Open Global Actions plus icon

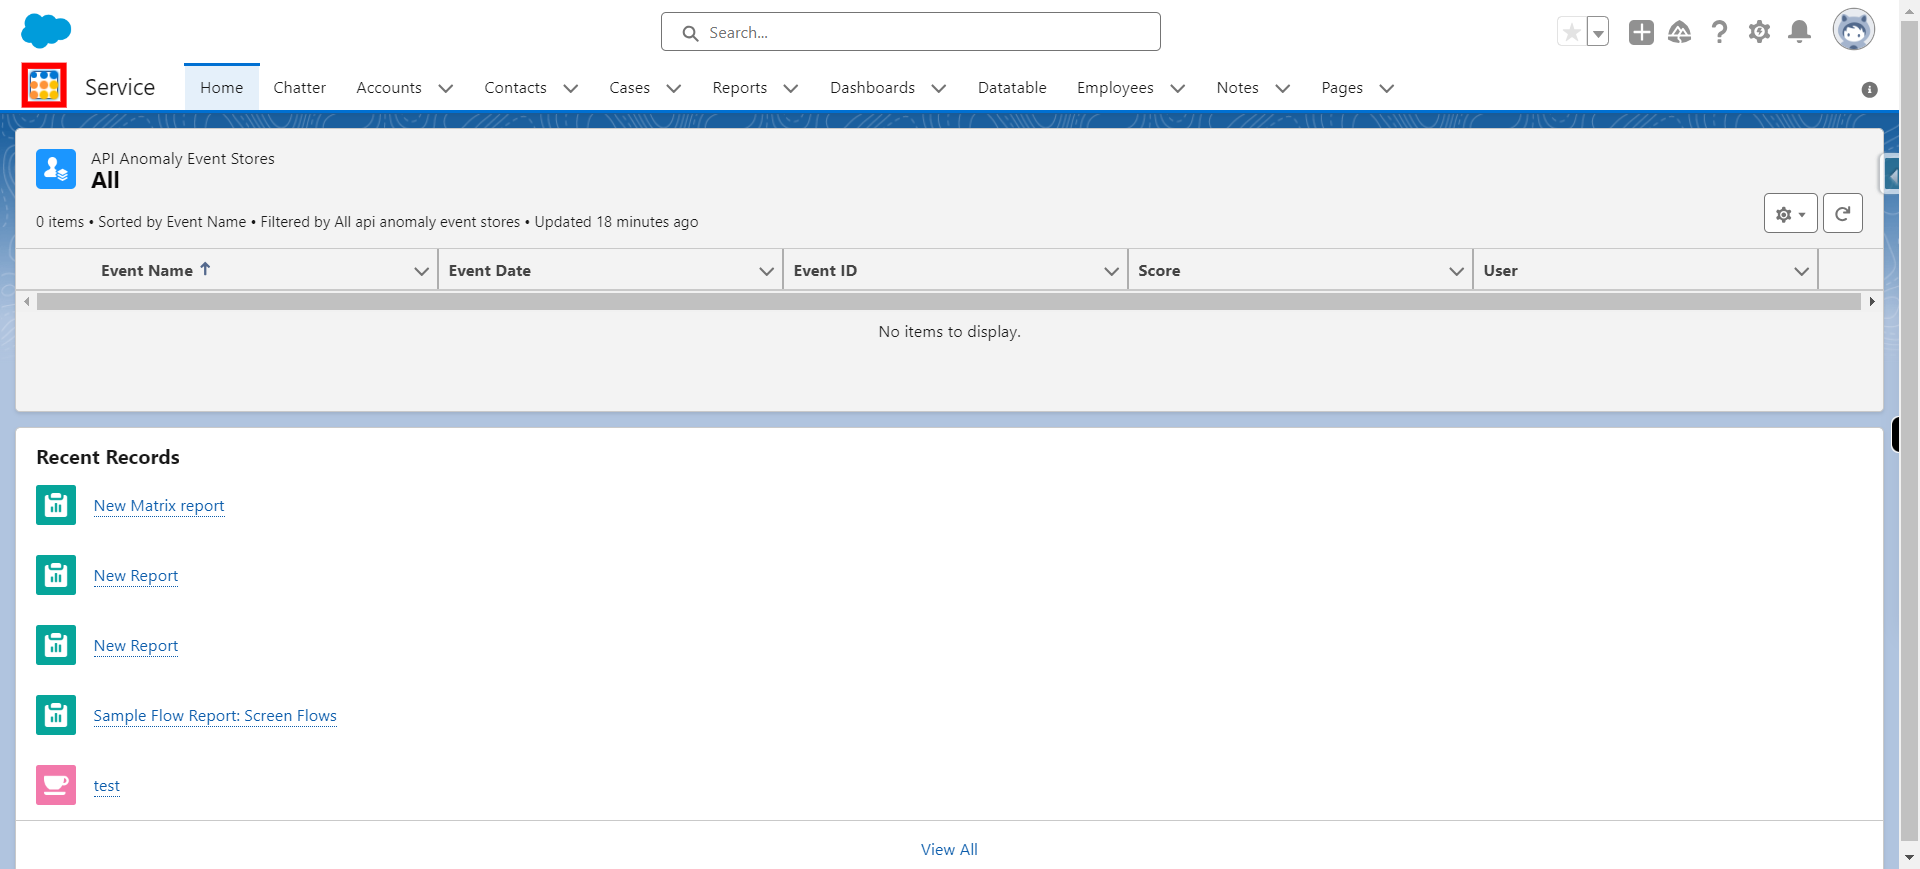pyautogui.click(x=1641, y=32)
